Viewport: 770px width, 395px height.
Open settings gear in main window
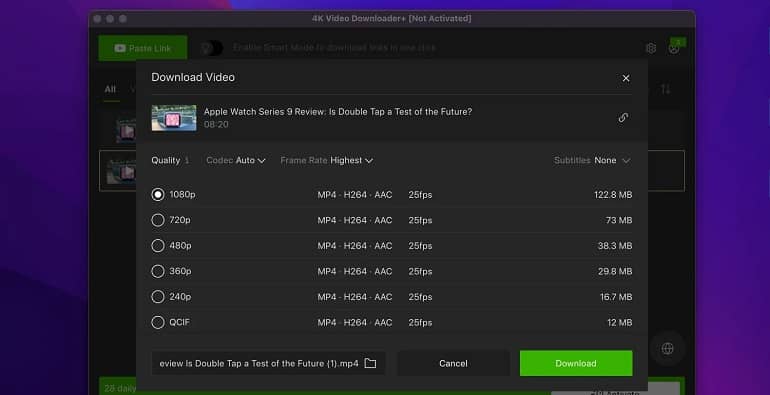651,48
